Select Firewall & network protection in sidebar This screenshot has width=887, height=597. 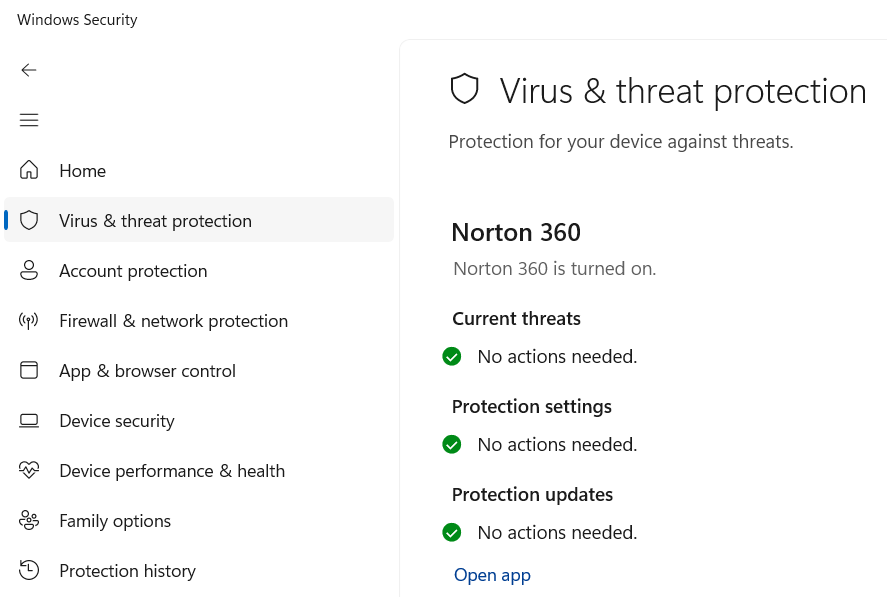(x=173, y=320)
